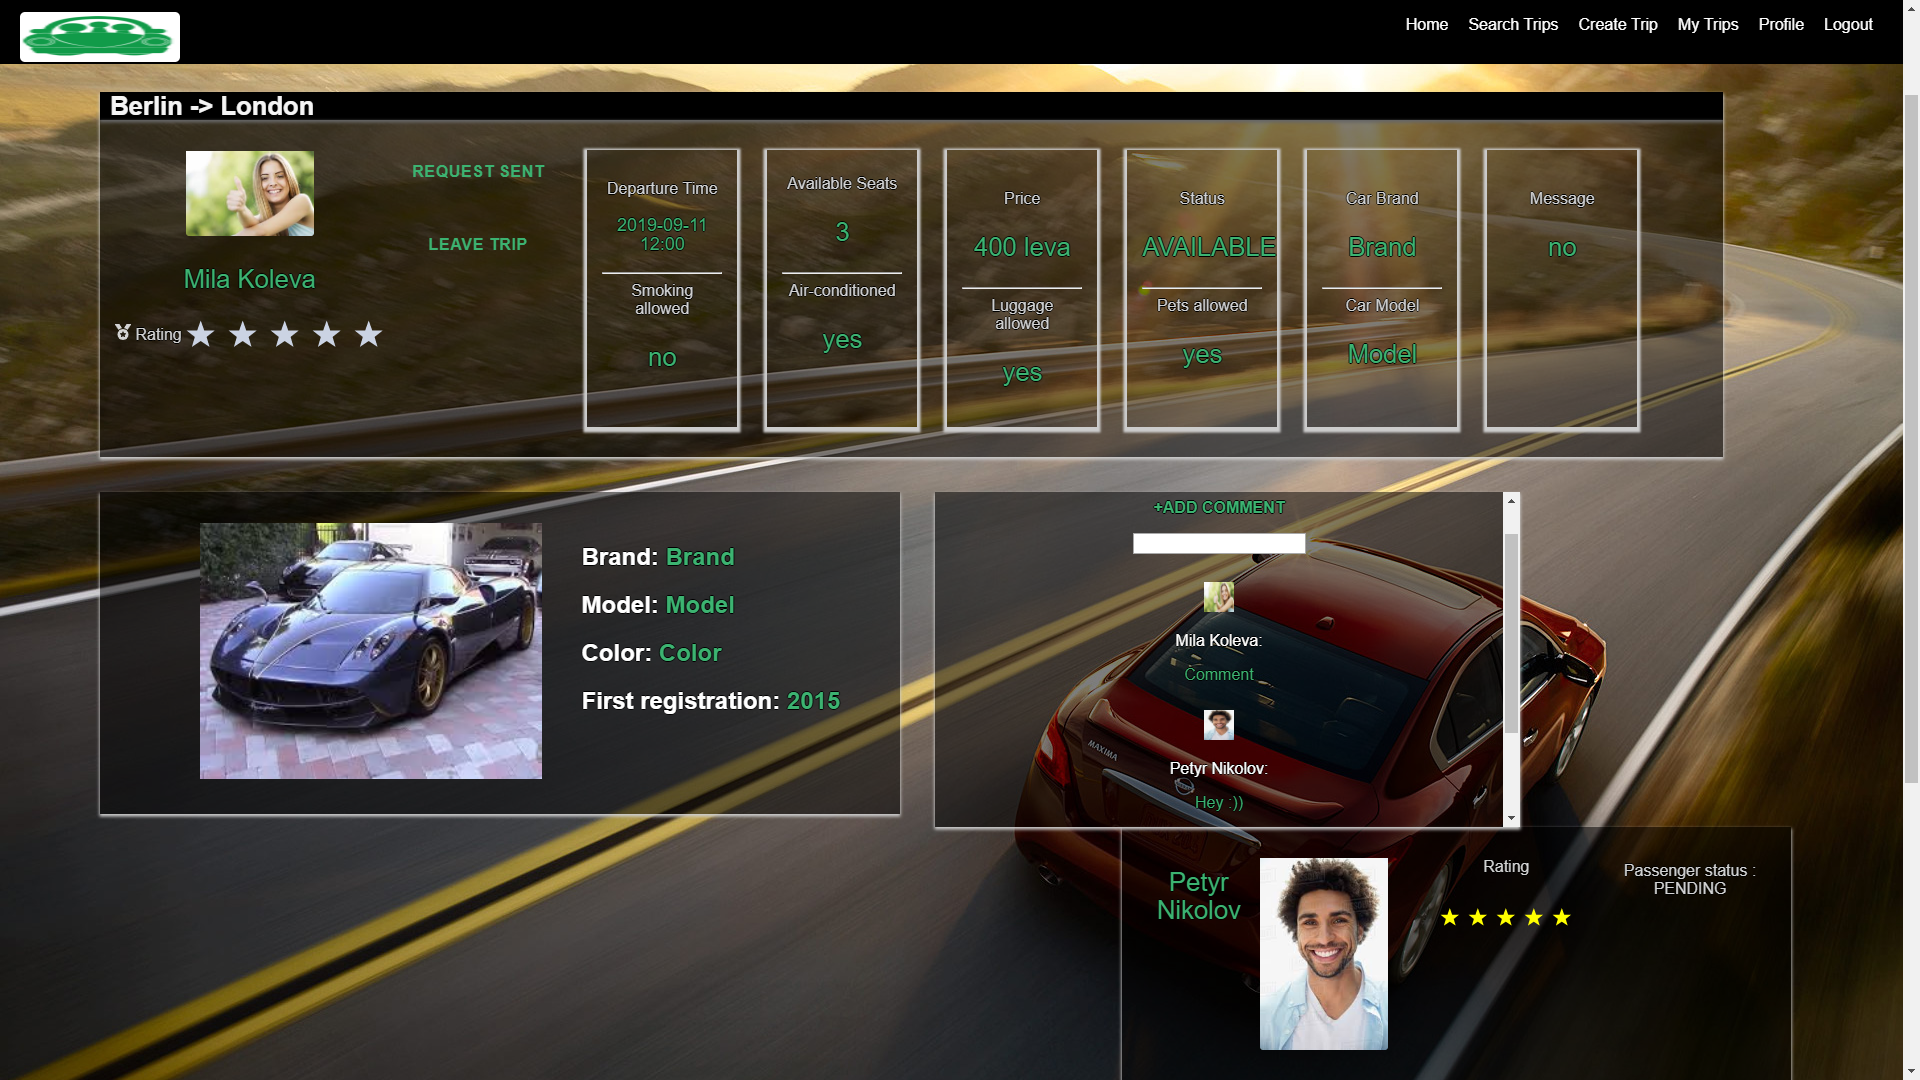Click the green car logo in the header

coord(100,37)
